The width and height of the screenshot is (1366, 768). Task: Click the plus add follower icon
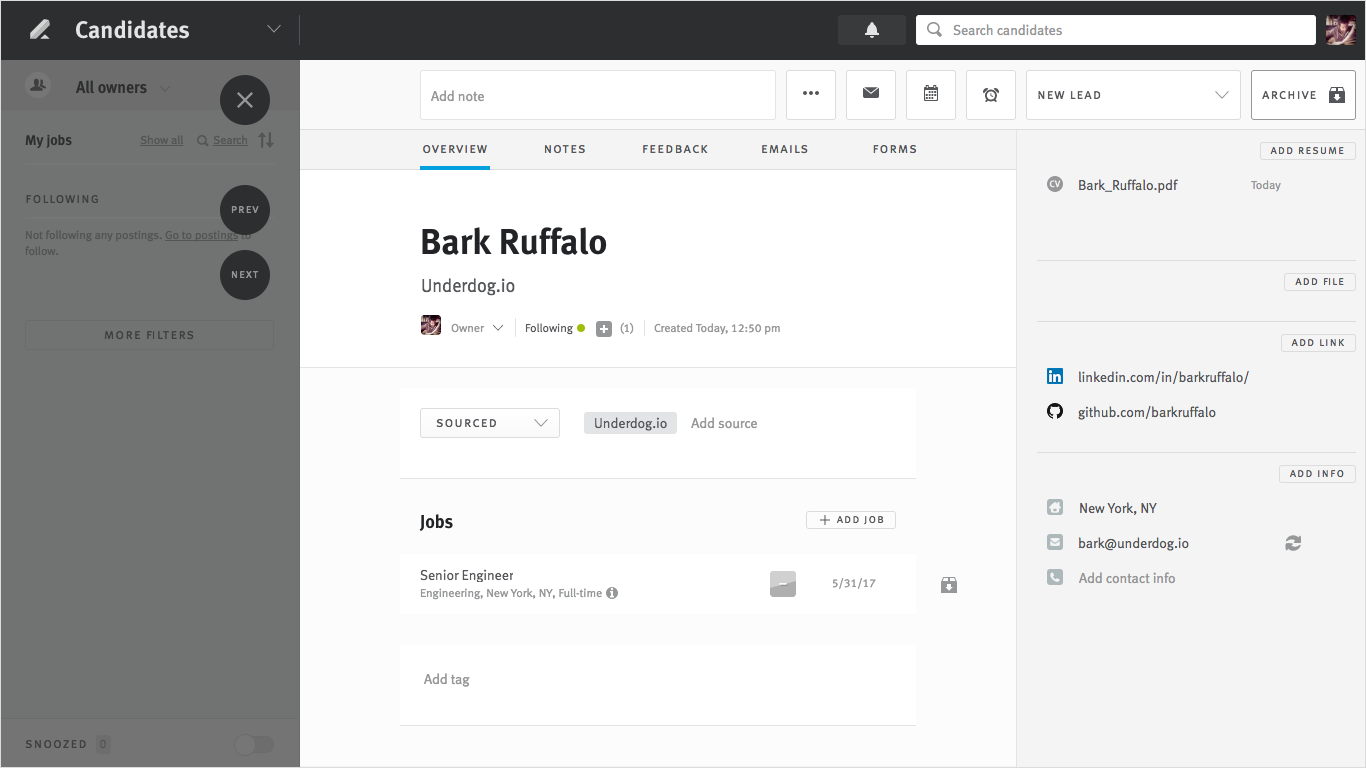[x=604, y=329]
